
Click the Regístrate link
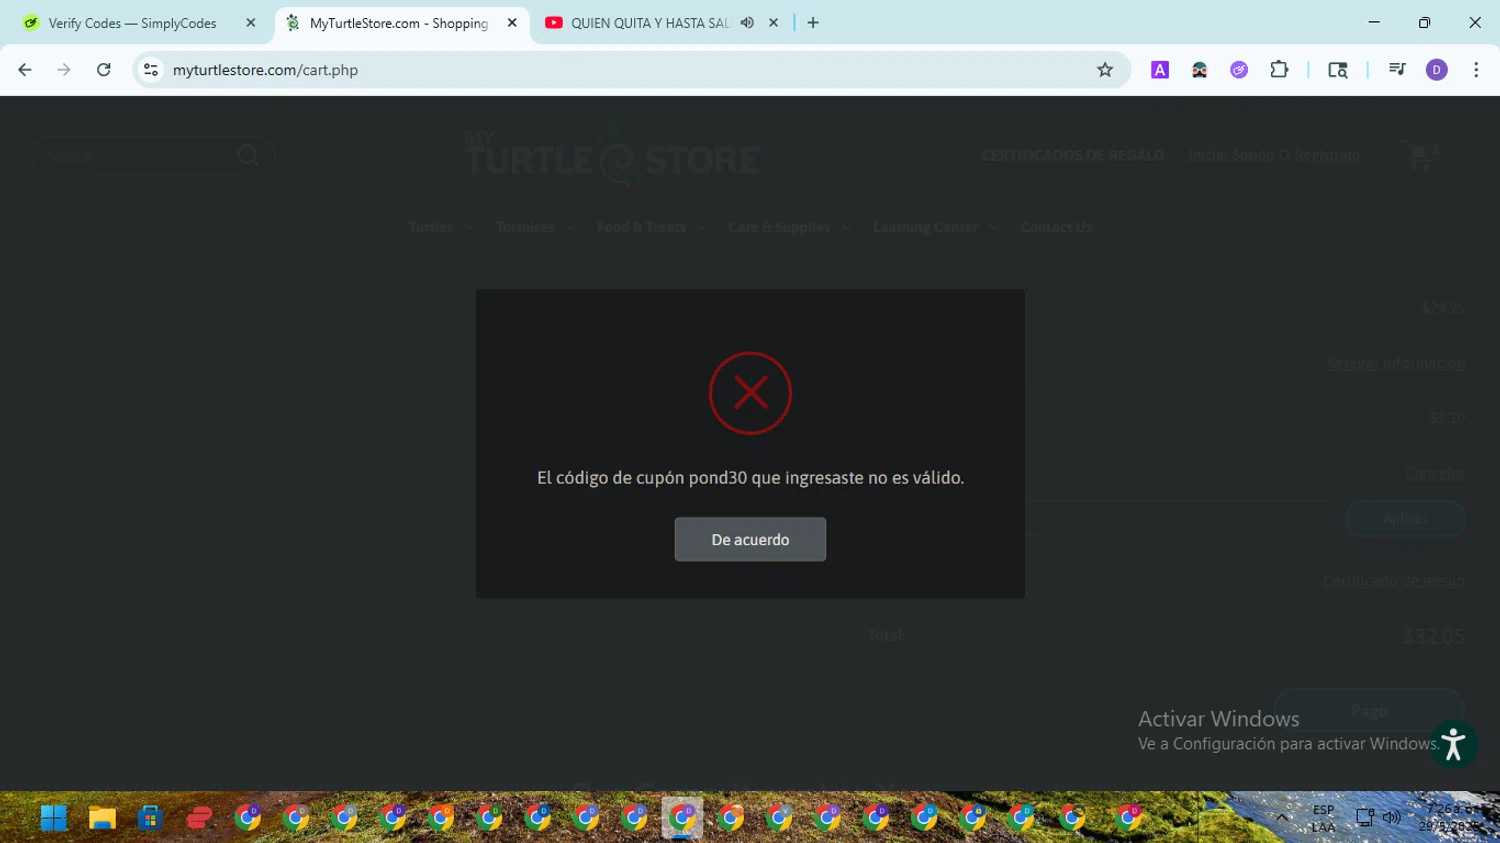coord(1327,155)
